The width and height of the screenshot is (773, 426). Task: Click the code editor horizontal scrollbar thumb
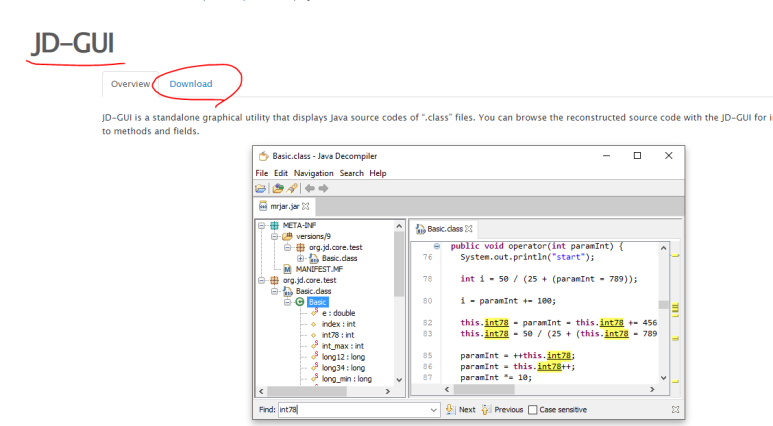(x=484, y=390)
